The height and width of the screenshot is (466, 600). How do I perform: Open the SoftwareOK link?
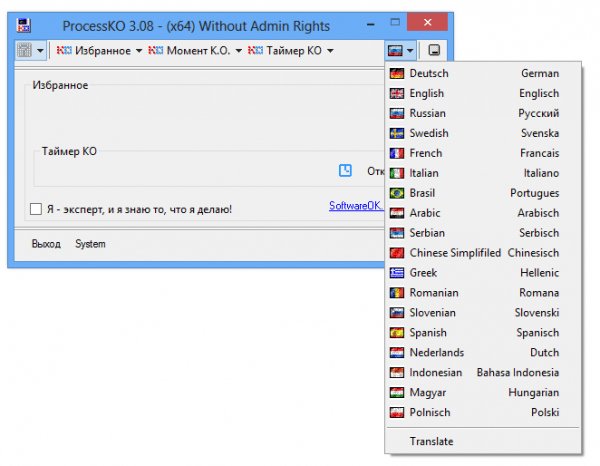pyautogui.click(x=356, y=206)
